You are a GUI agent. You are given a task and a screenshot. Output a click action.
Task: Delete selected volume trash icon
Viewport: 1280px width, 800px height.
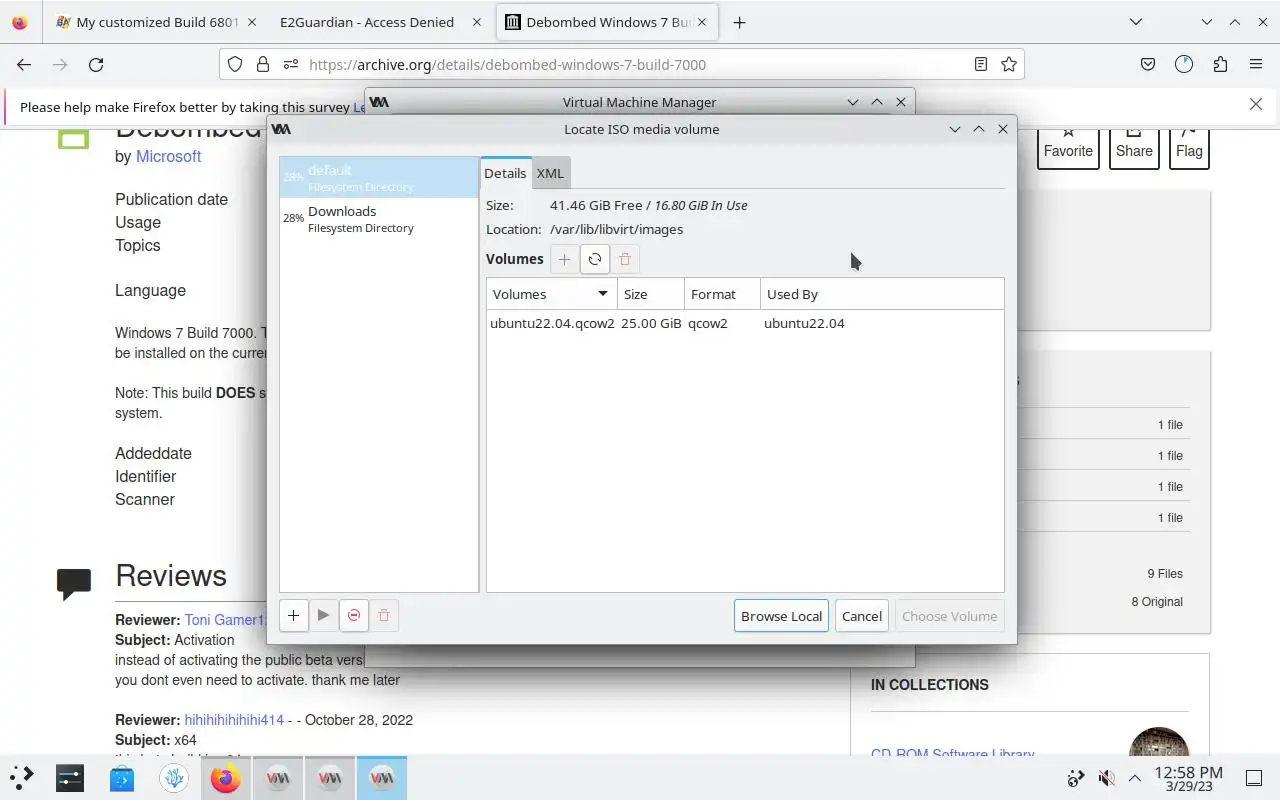click(625, 259)
